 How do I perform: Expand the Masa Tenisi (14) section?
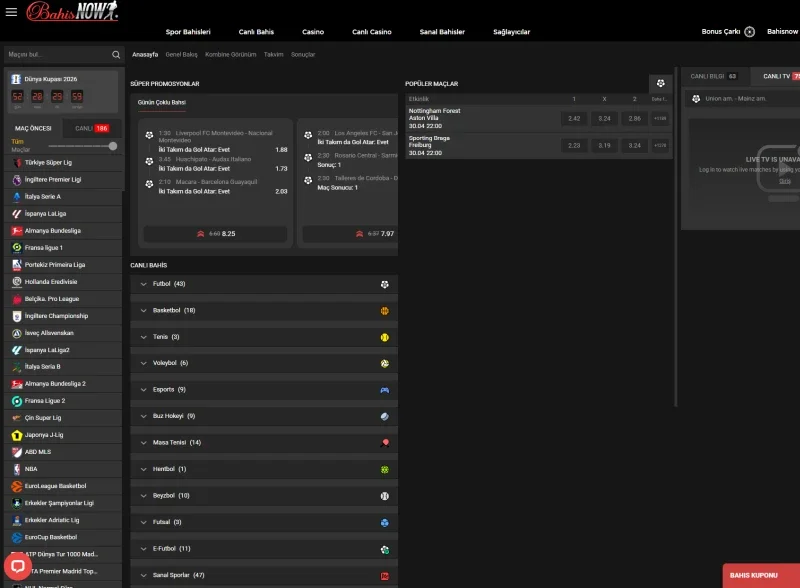pyautogui.click(x=264, y=443)
